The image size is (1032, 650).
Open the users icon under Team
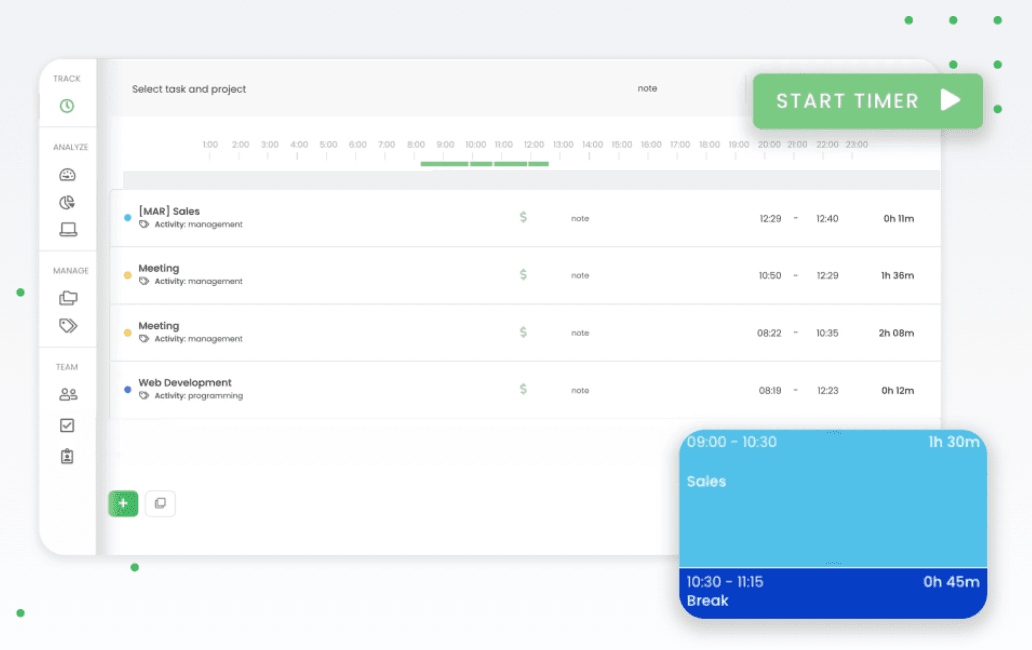point(68,394)
